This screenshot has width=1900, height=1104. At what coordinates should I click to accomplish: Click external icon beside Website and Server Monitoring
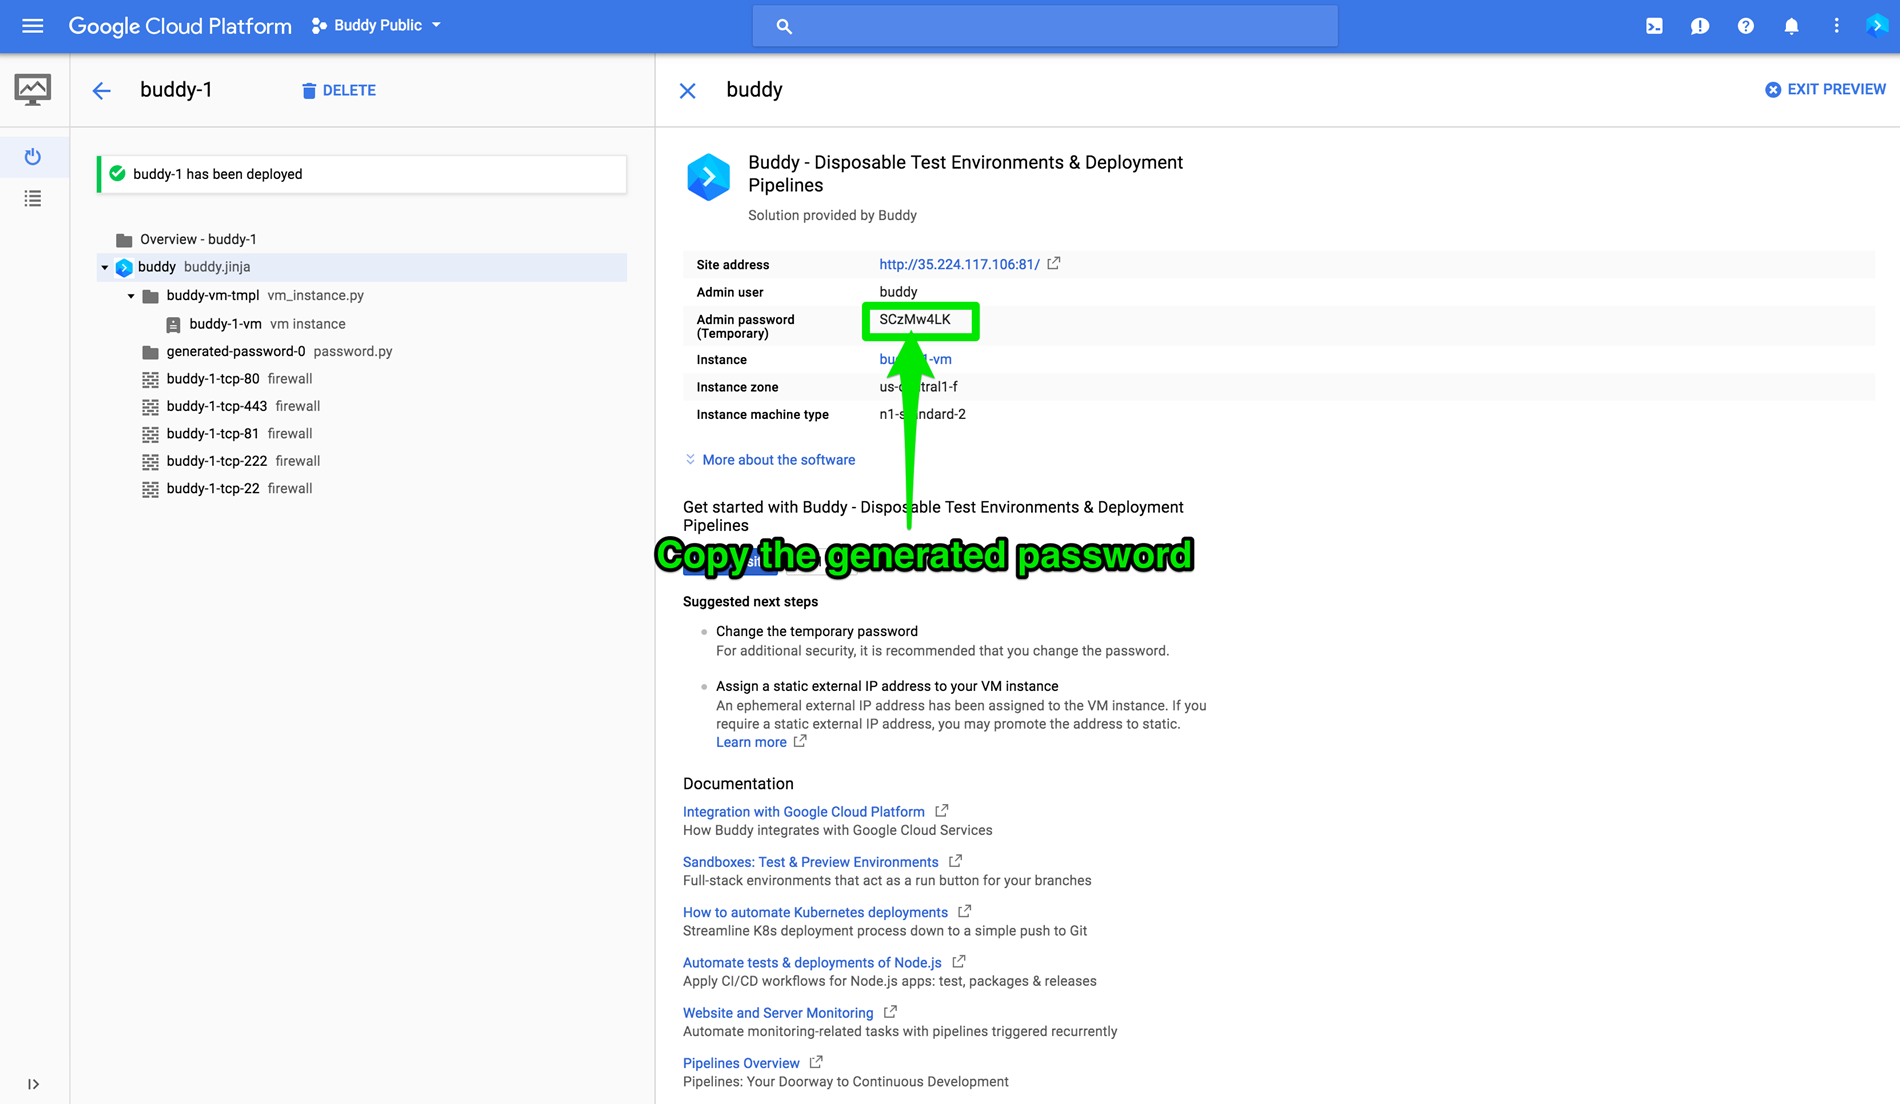(890, 1012)
